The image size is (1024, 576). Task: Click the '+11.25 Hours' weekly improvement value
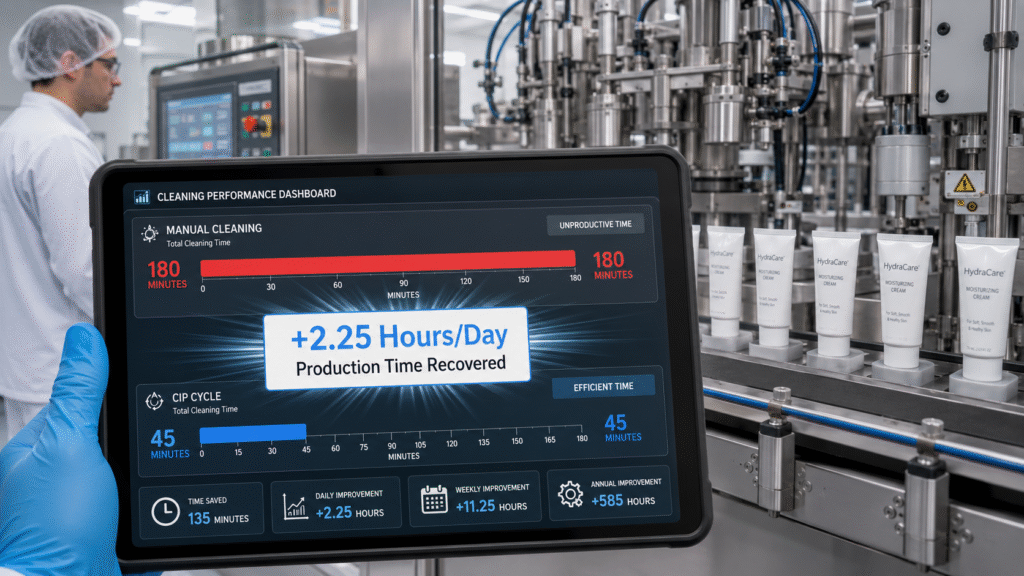(491, 506)
